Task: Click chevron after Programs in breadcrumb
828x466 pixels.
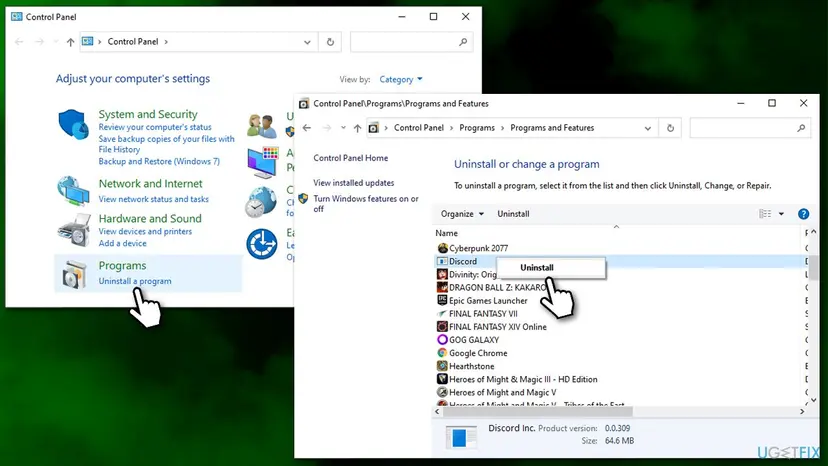Action: (x=502, y=128)
